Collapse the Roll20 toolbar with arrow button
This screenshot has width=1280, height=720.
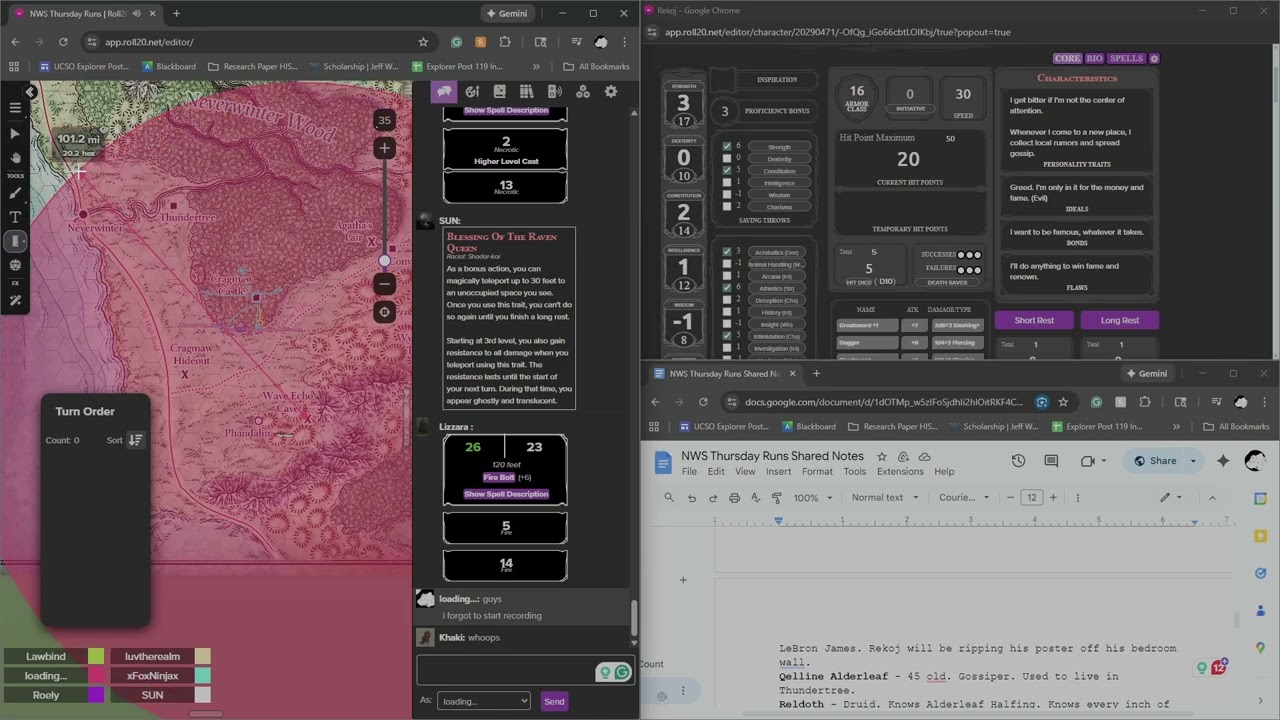pos(30,92)
